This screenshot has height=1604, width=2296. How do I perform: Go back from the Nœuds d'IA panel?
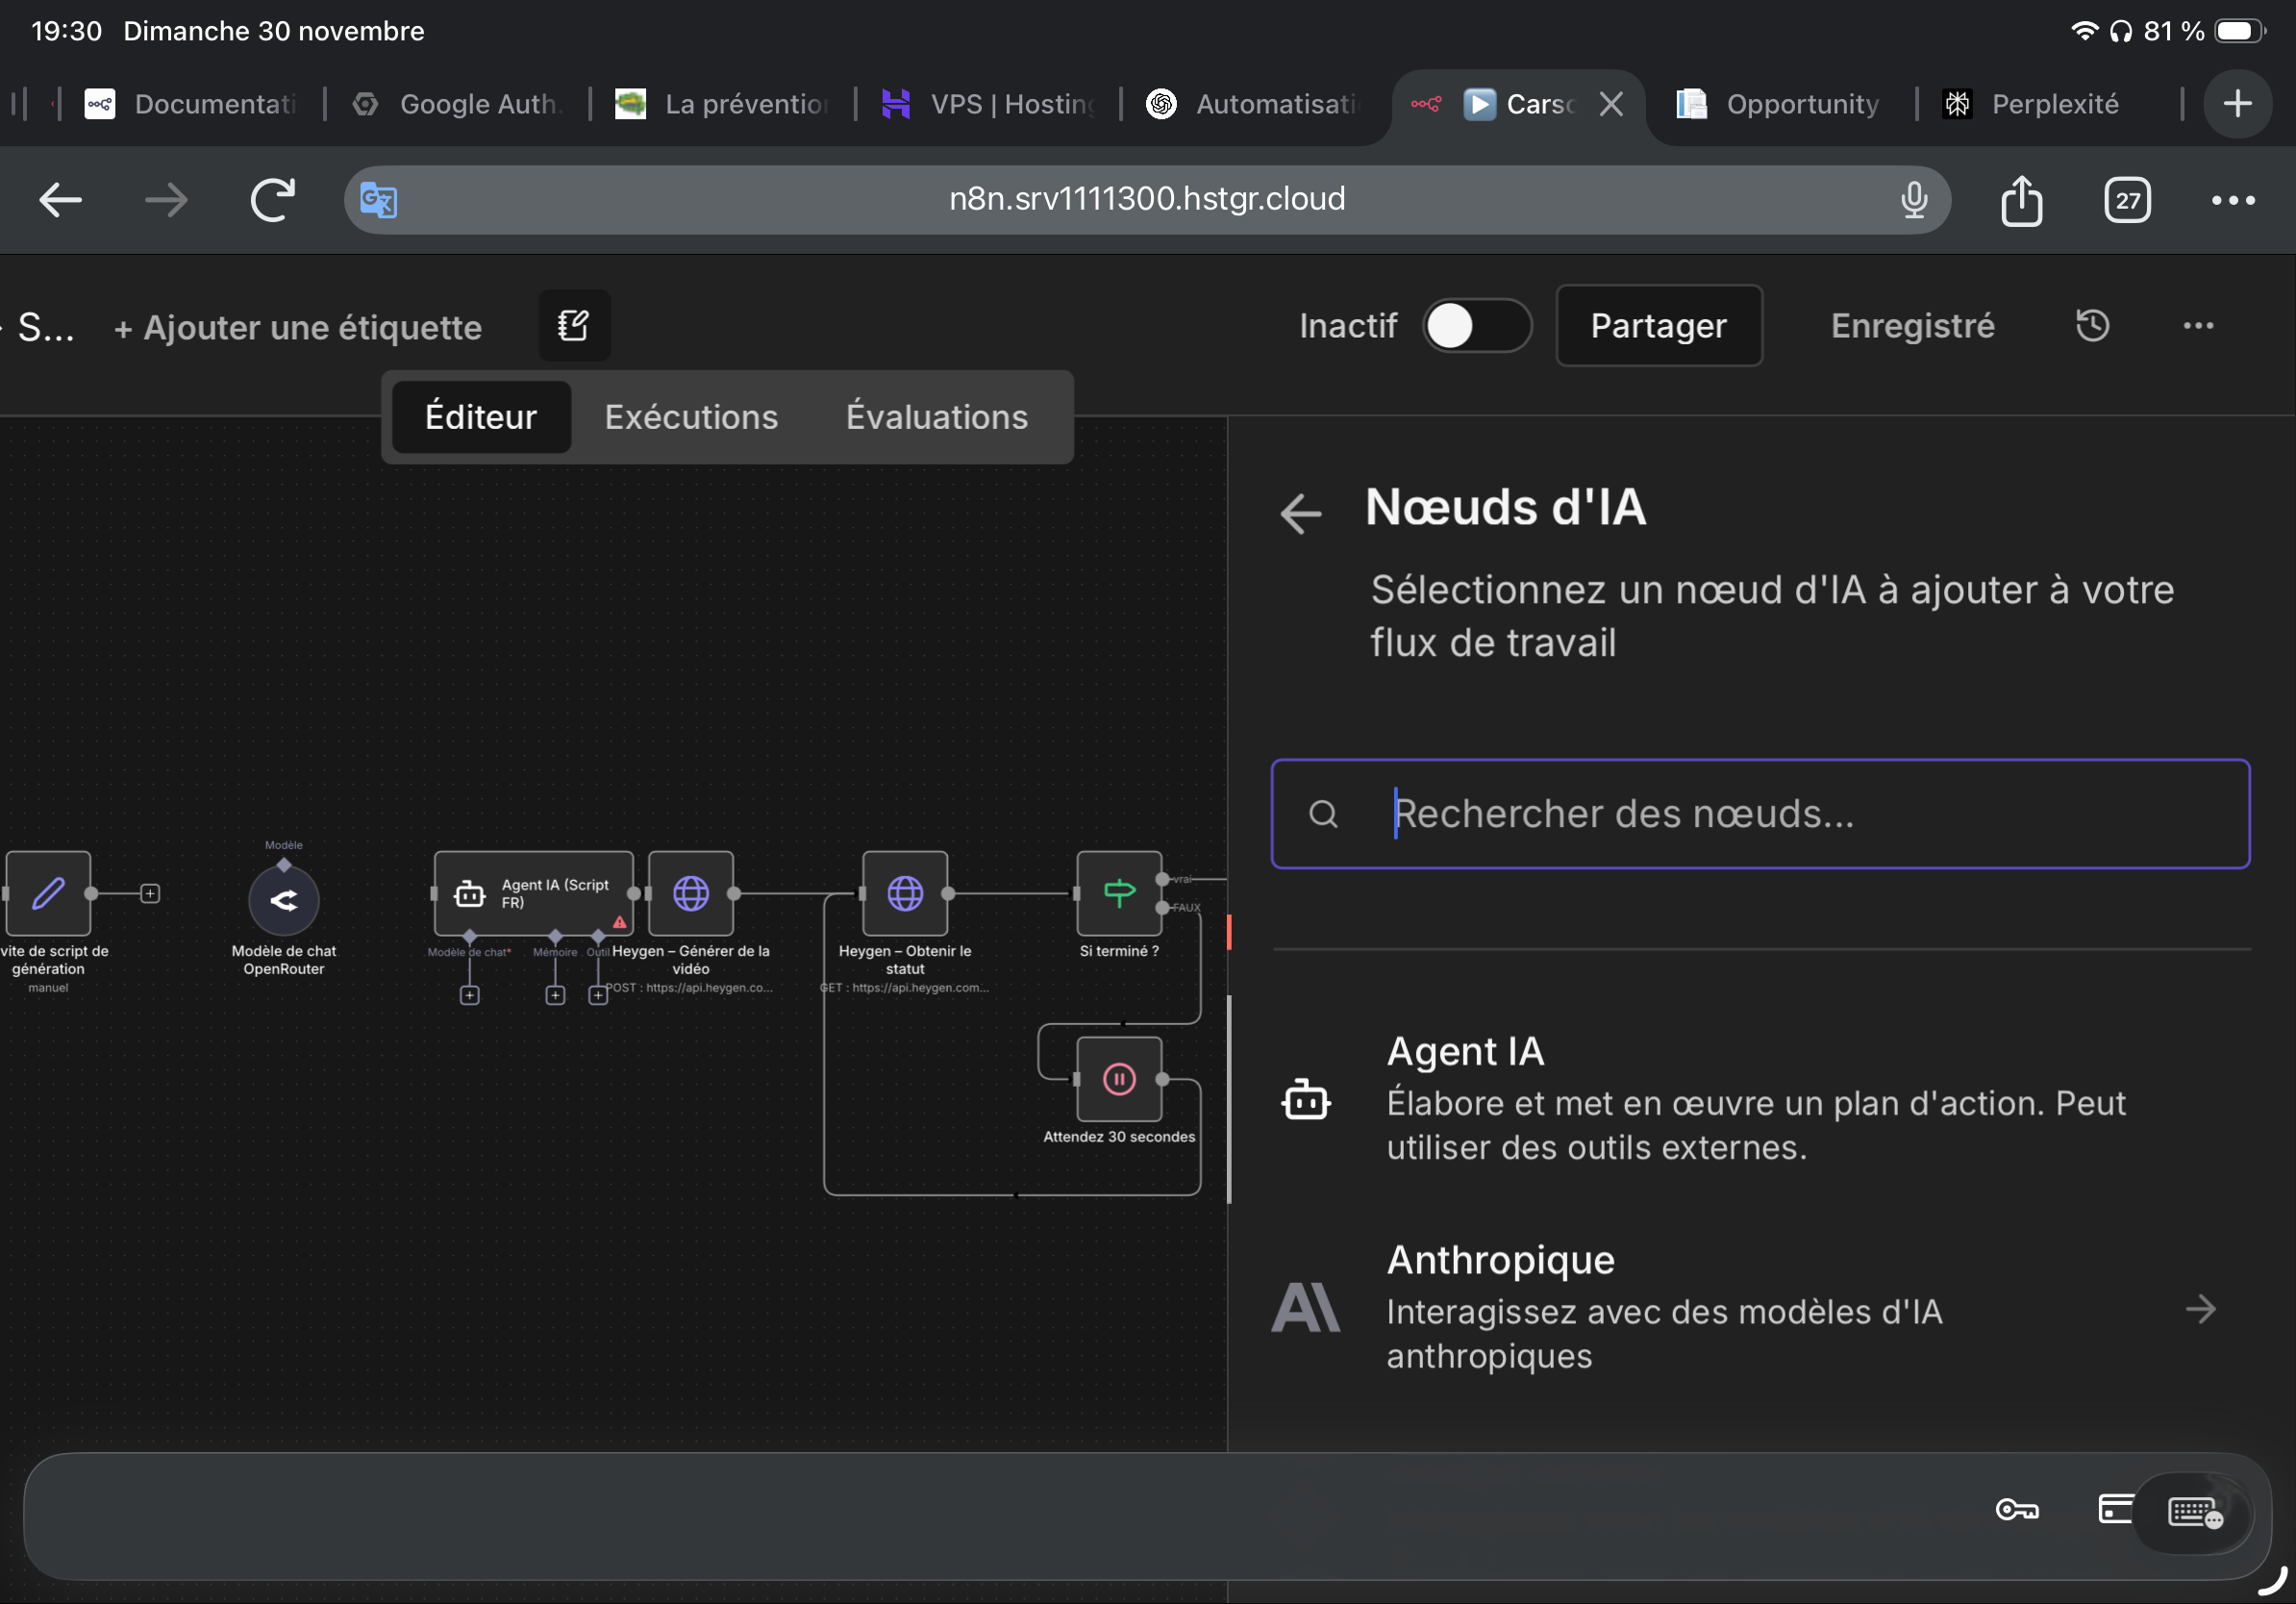tap(1301, 513)
